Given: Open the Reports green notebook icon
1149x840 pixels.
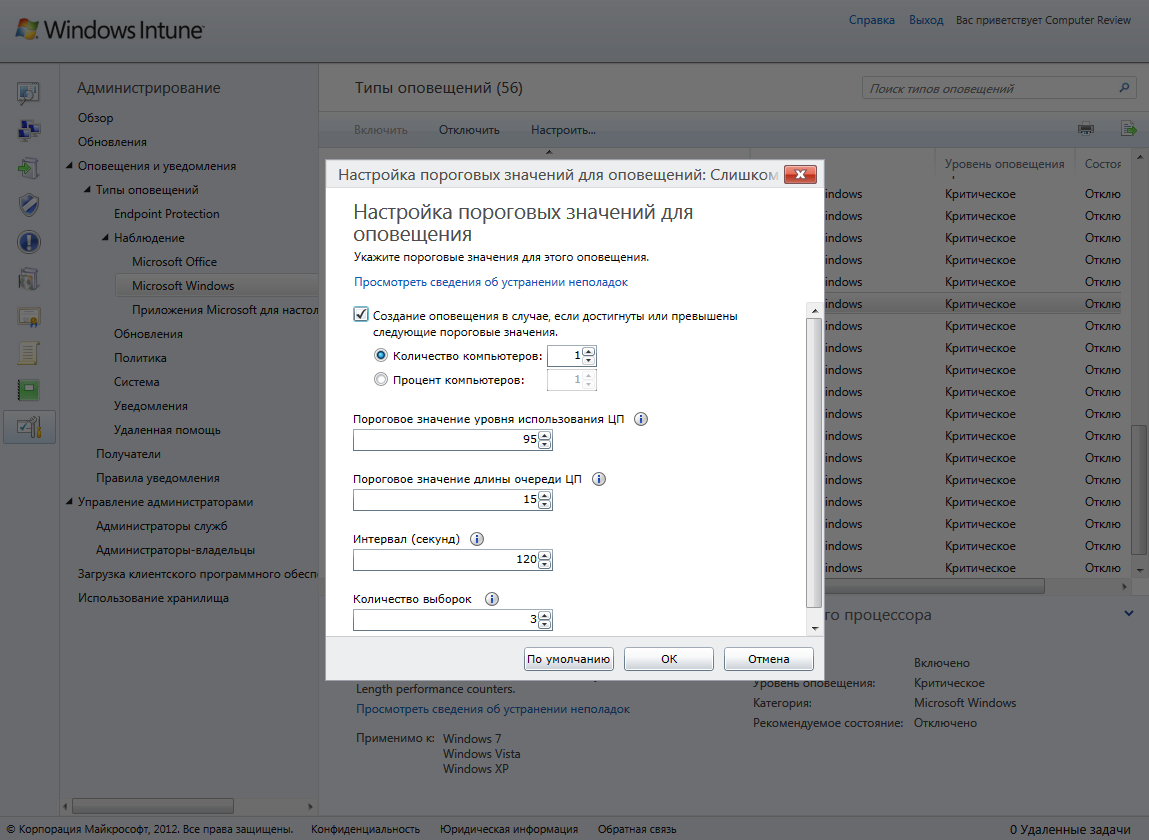Looking at the screenshot, I should tap(29, 390).
